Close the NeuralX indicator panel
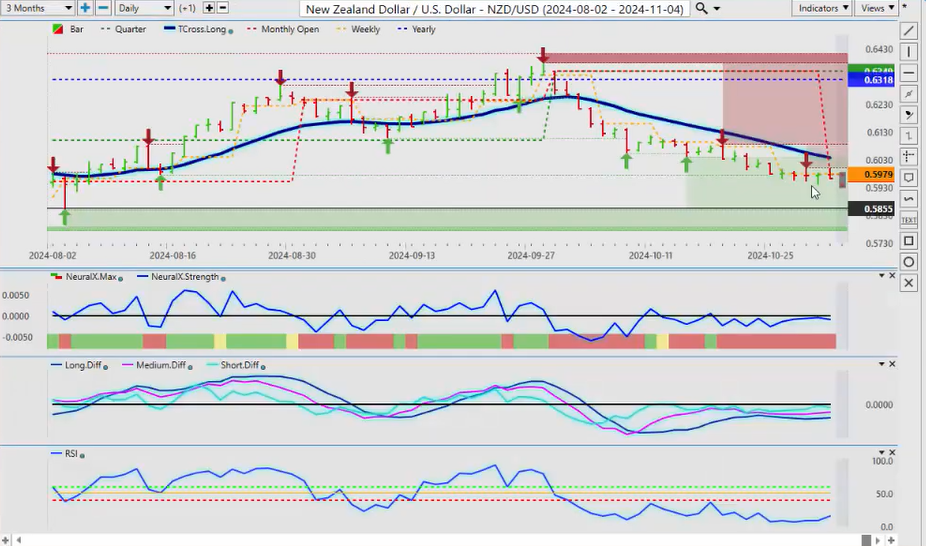Viewport: 926px width, 546px height. coord(893,276)
